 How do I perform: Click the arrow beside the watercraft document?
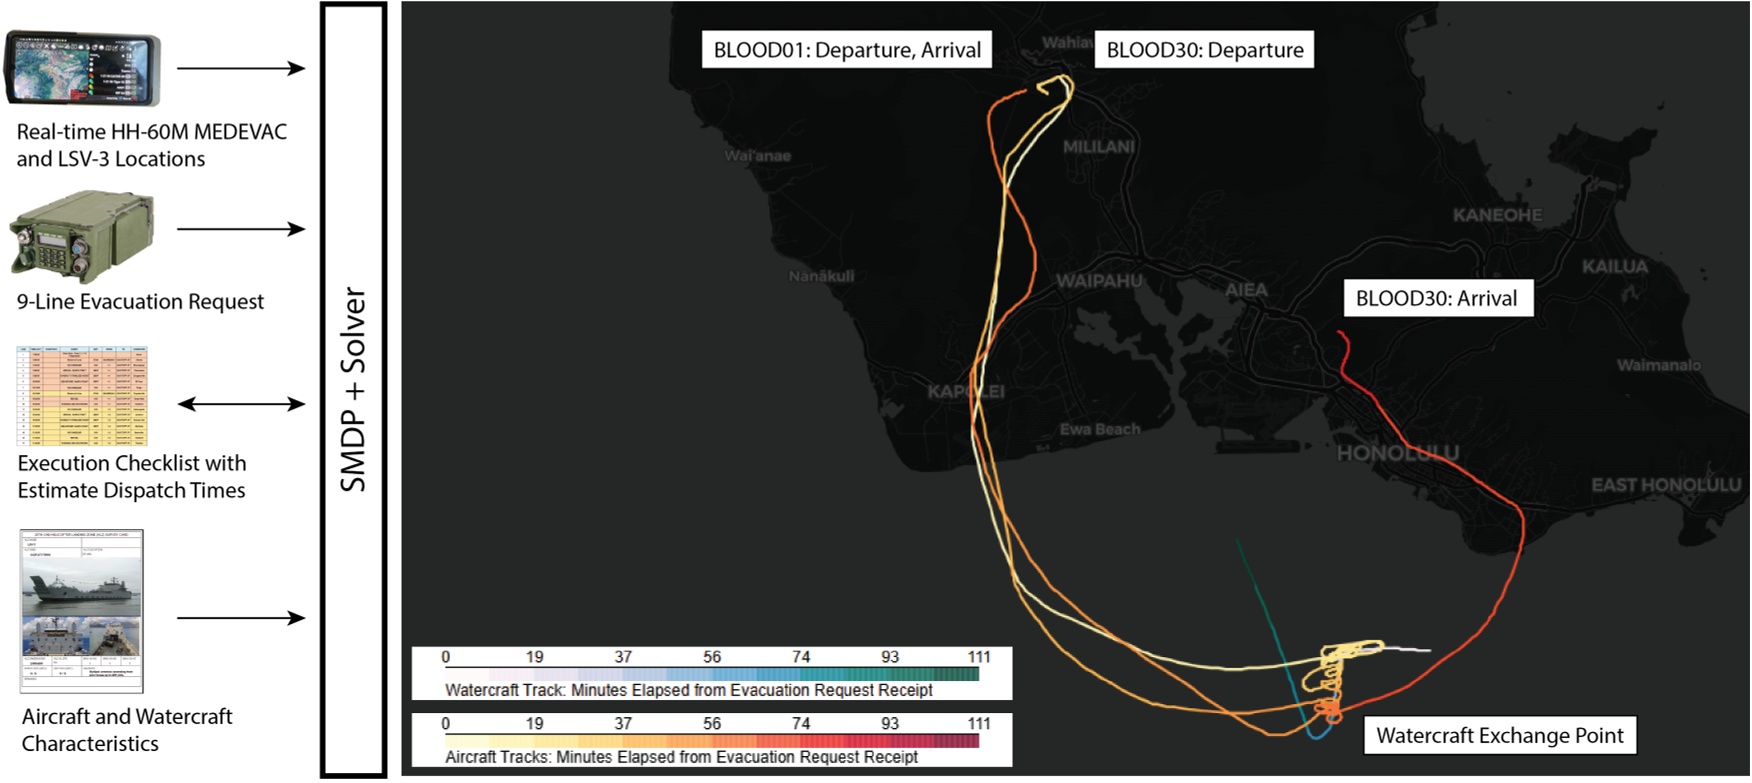pos(240,618)
